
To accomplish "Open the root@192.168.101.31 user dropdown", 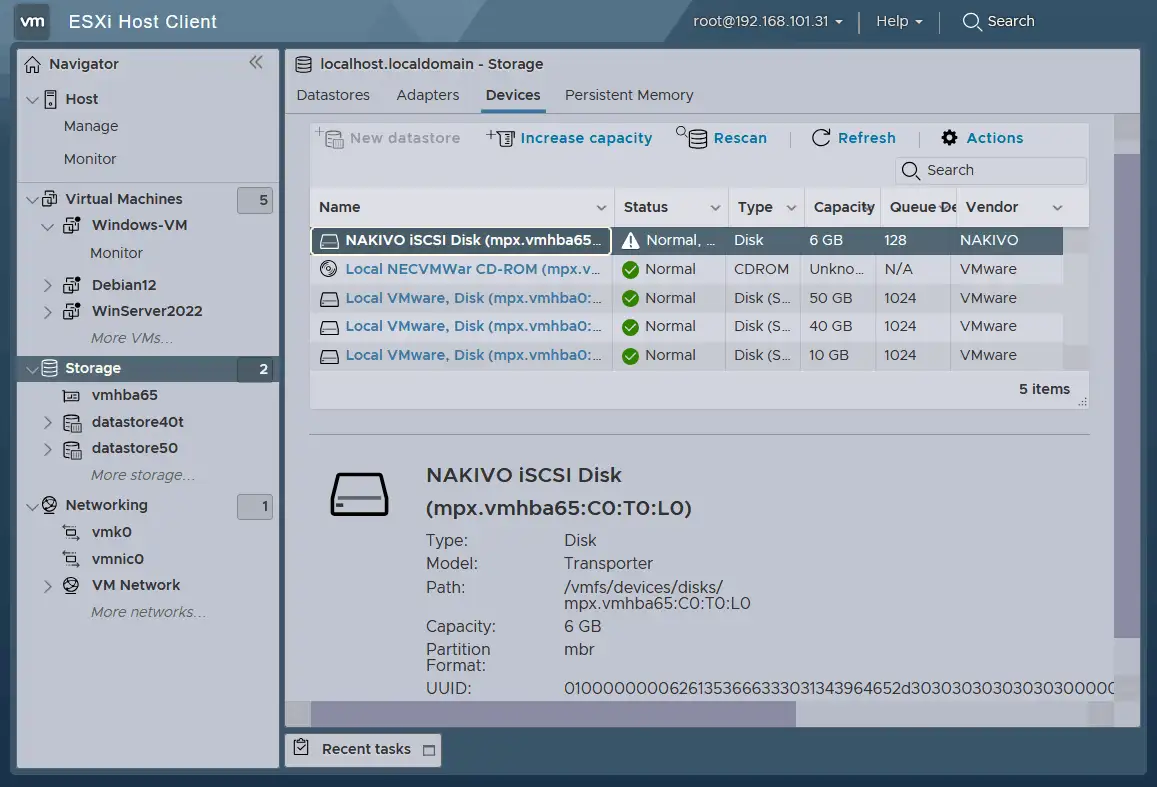I will pyautogui.click(x=767, y=21).
